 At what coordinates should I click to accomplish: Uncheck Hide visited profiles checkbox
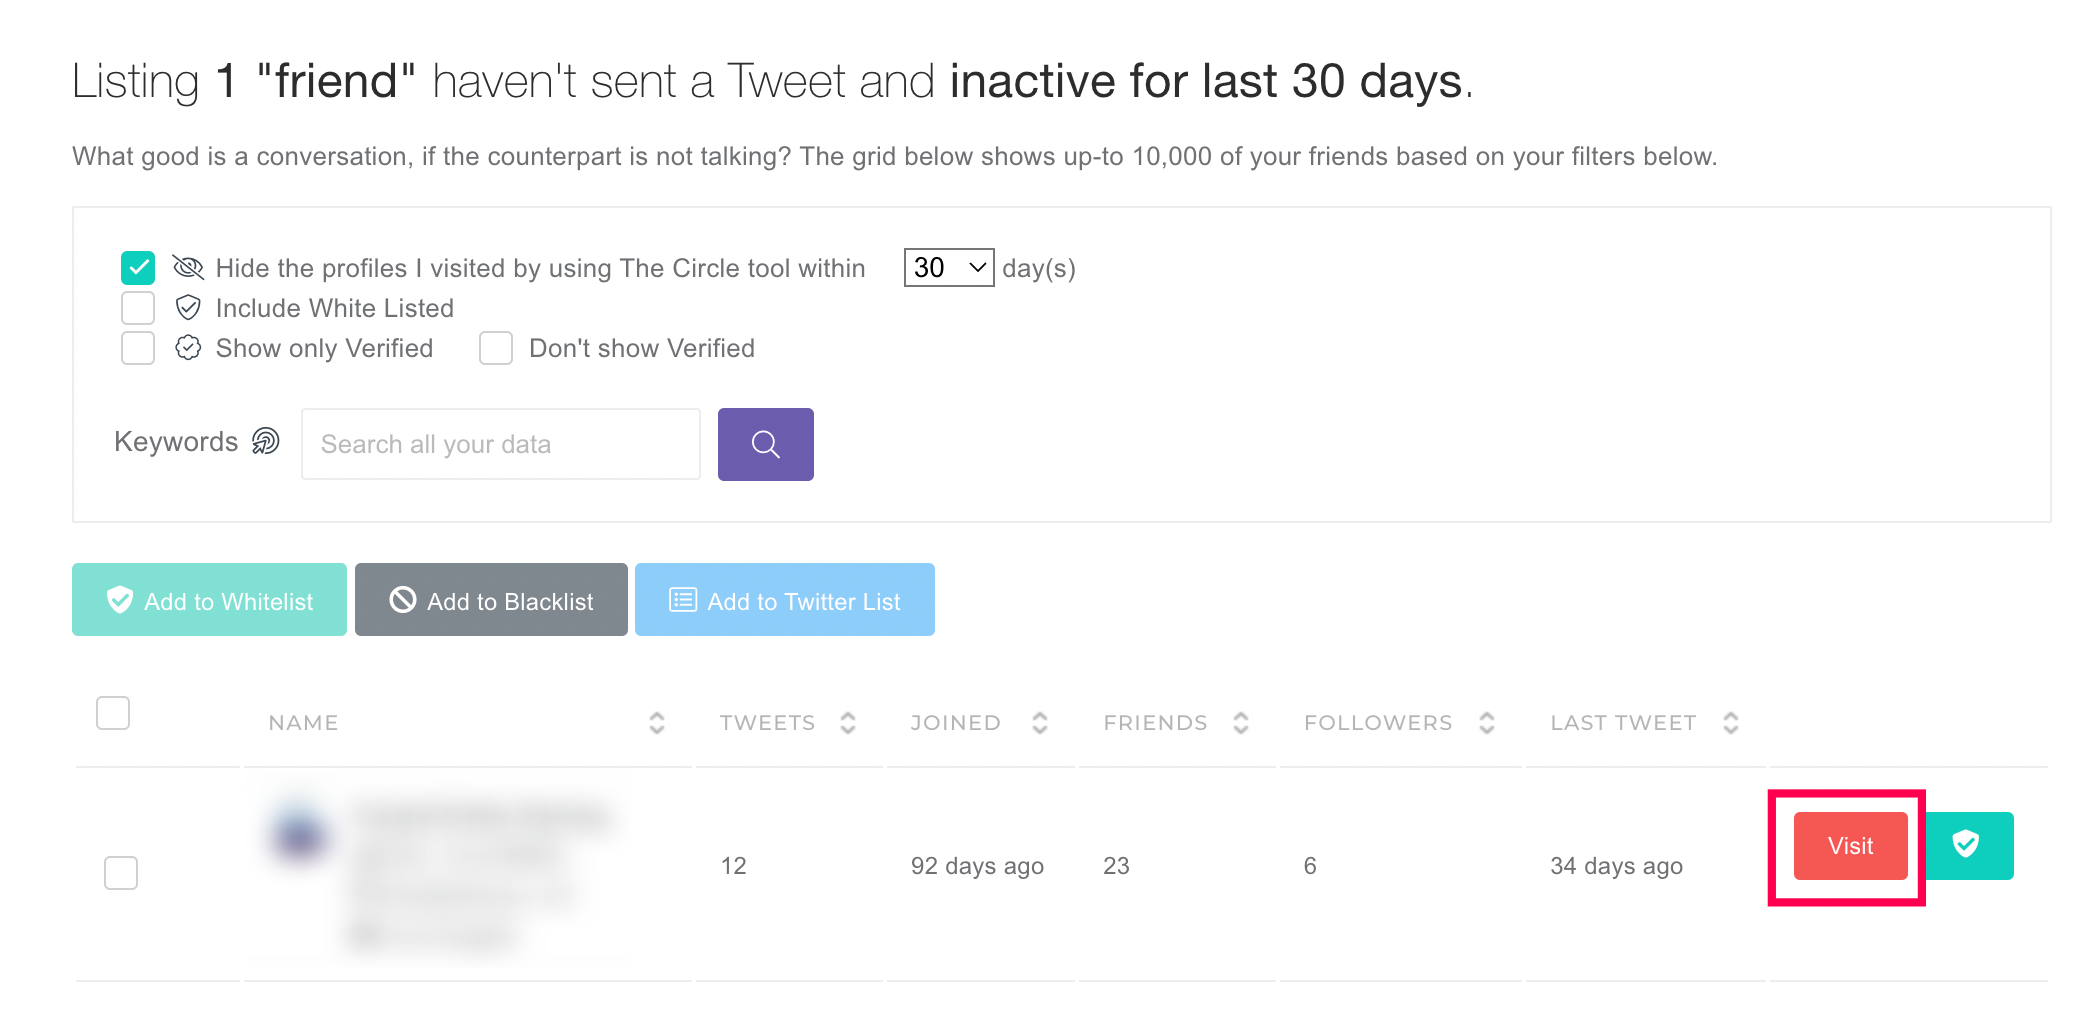138,268
